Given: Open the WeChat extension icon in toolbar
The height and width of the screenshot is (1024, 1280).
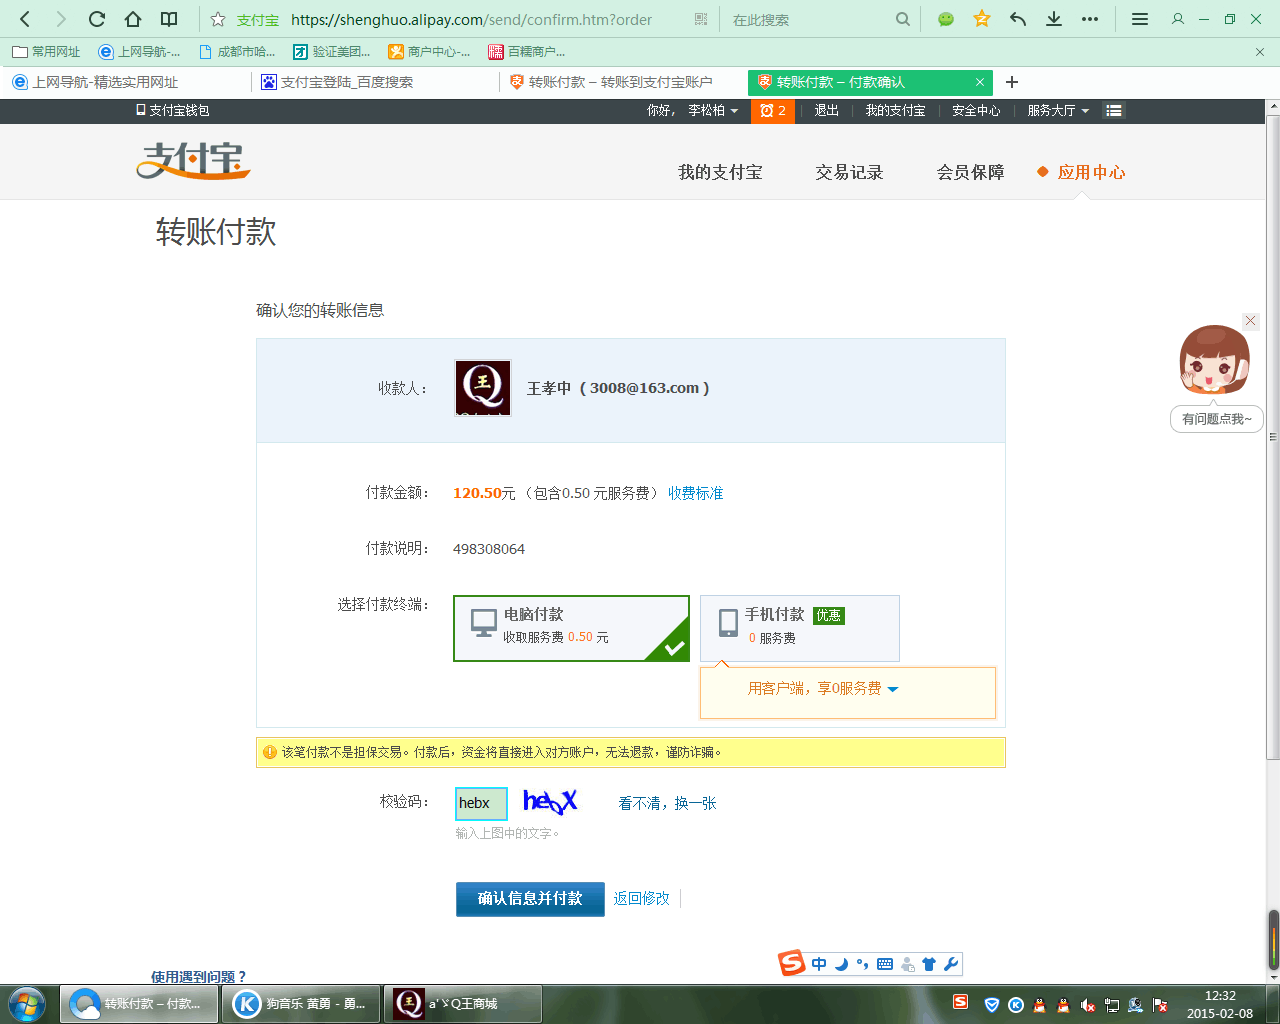Looking at the screenshot, I should 946,19.
